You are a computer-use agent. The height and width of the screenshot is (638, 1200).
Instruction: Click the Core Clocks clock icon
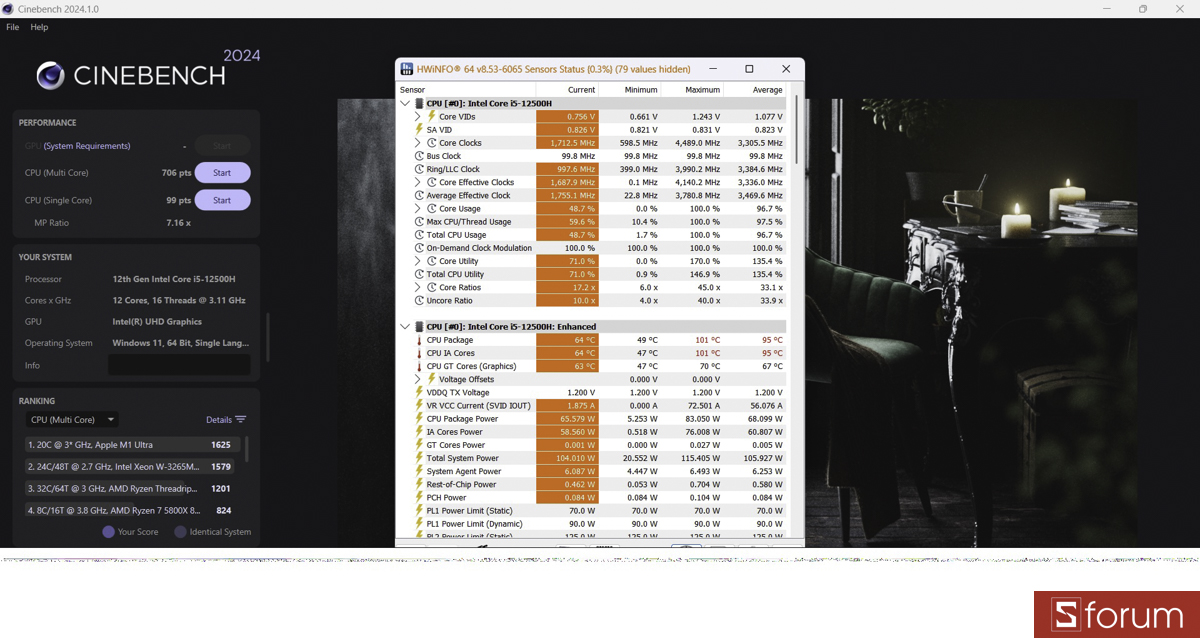(432, 143)
